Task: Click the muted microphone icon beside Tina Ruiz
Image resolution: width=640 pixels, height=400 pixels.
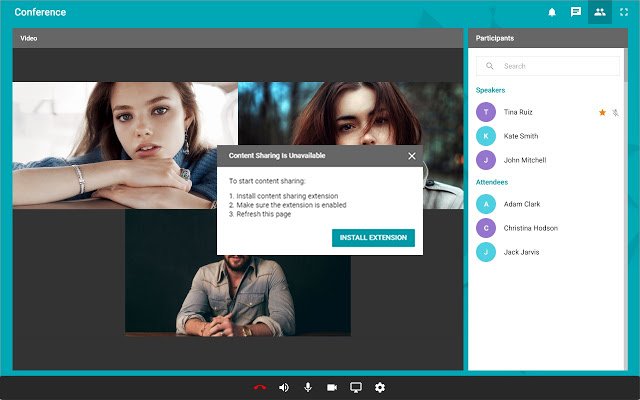Action: pos(615,112)
